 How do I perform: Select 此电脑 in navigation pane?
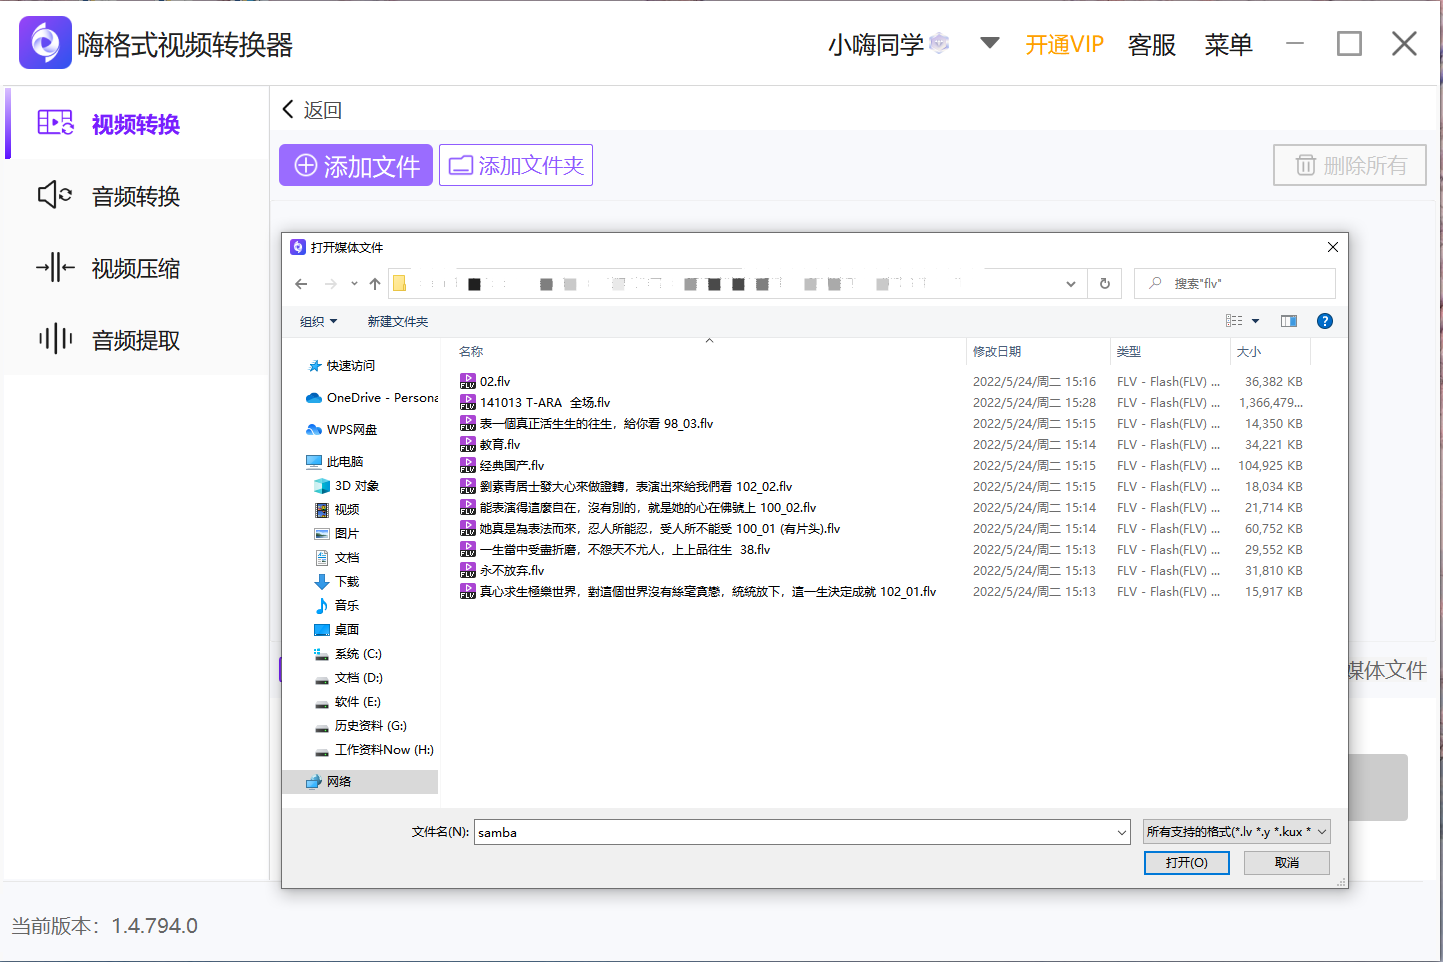pos(335,462)
